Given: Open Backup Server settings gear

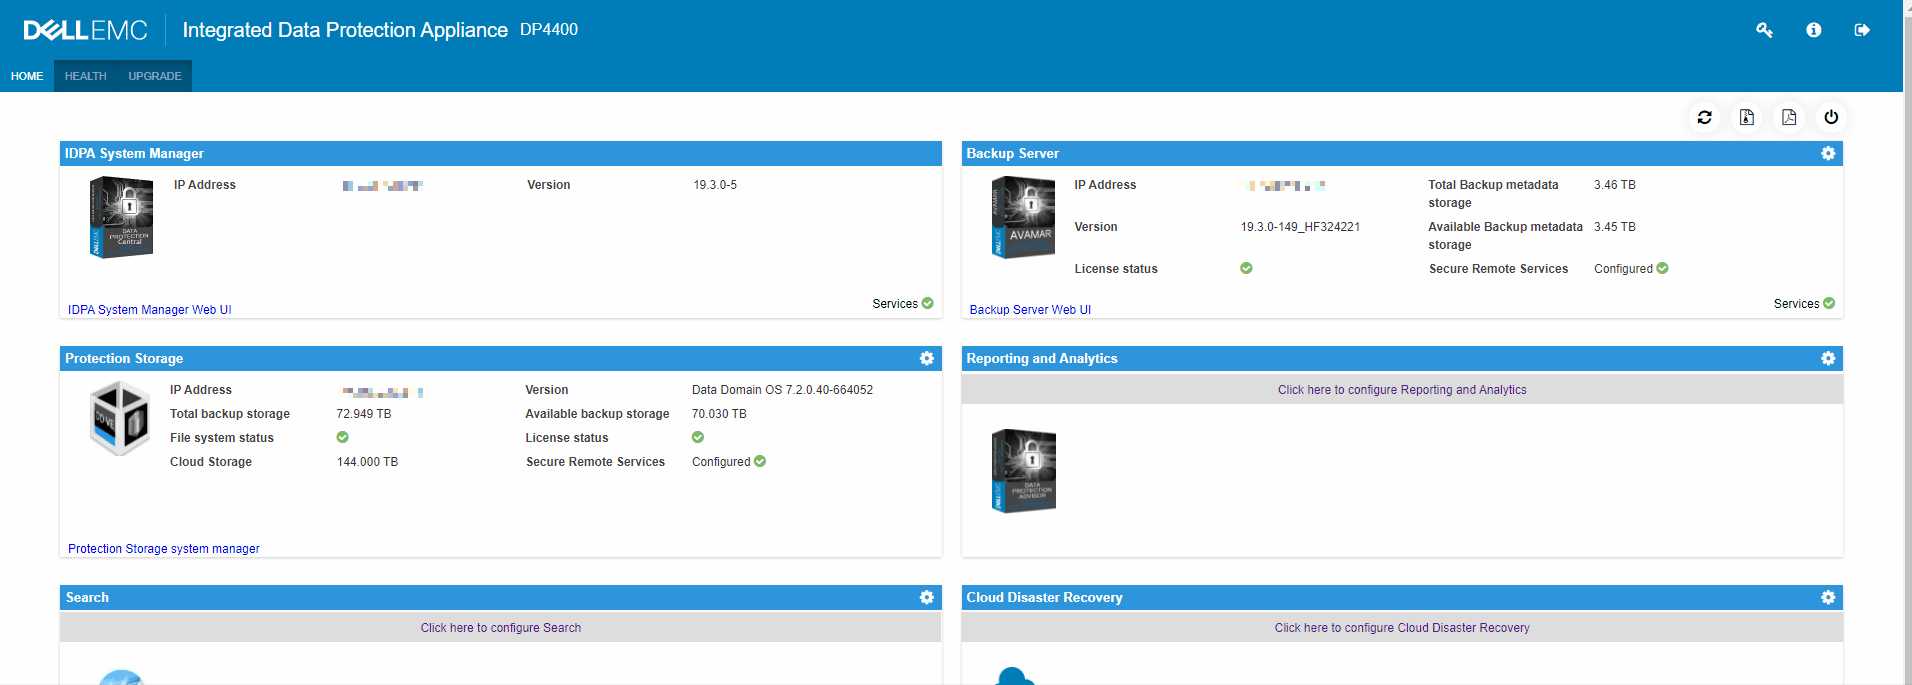Looking at the screenshot, I should tap(1828, 153).
